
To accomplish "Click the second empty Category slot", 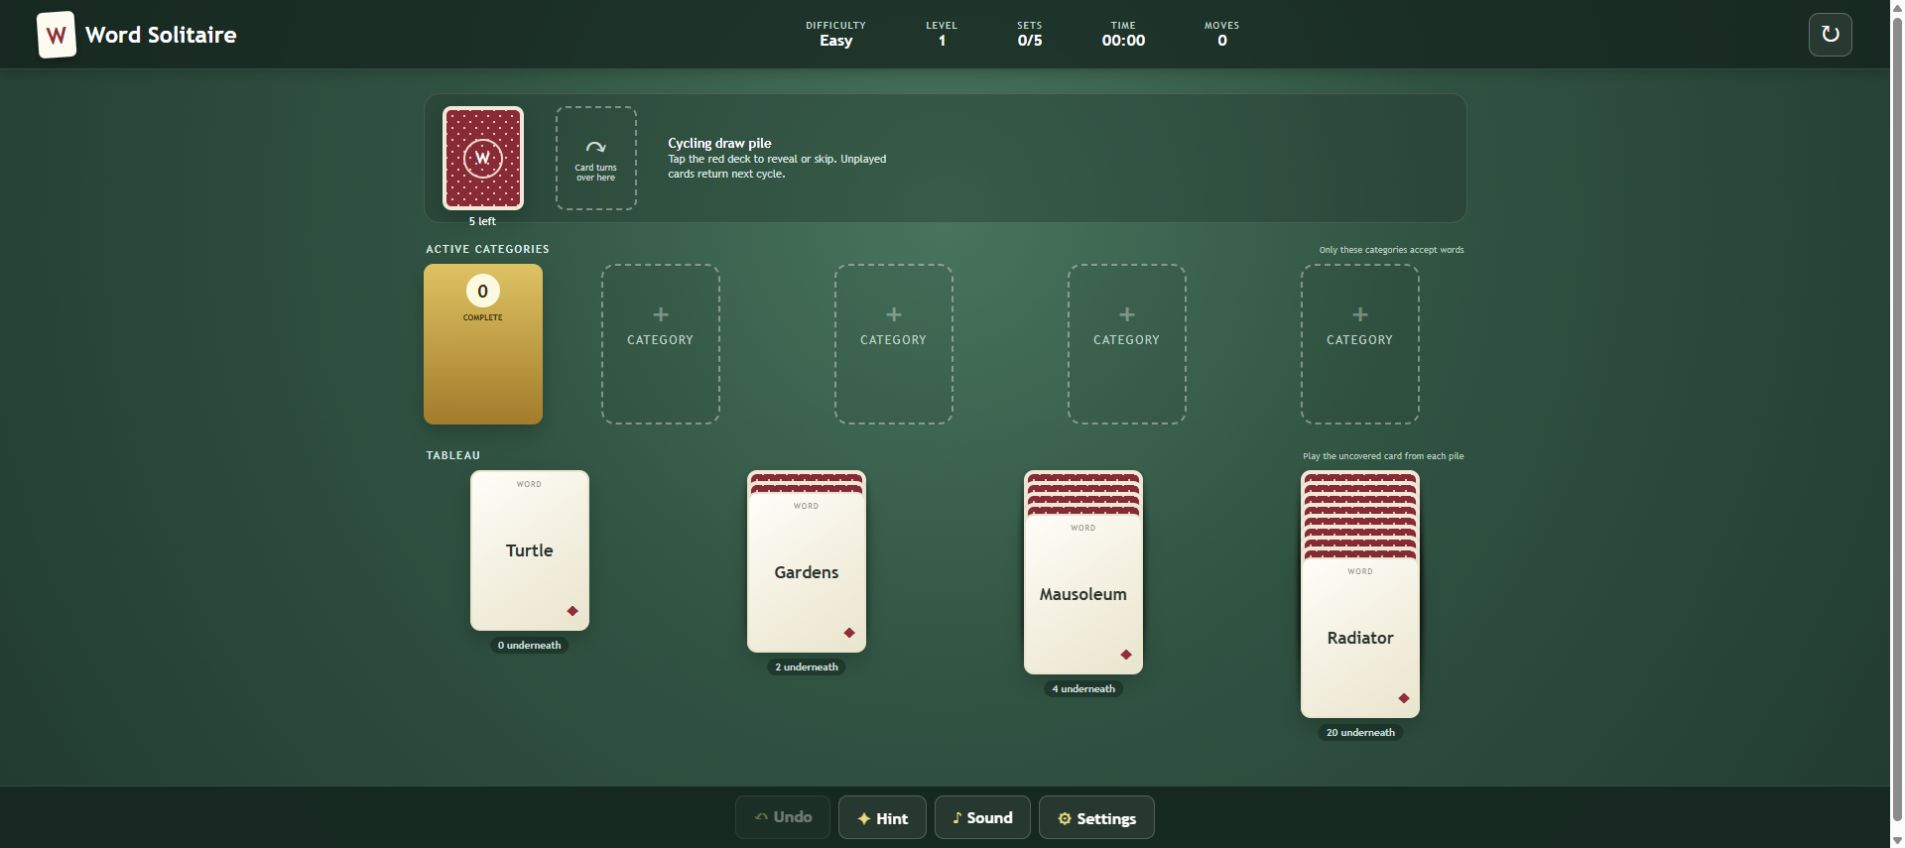I will point(893,344).
